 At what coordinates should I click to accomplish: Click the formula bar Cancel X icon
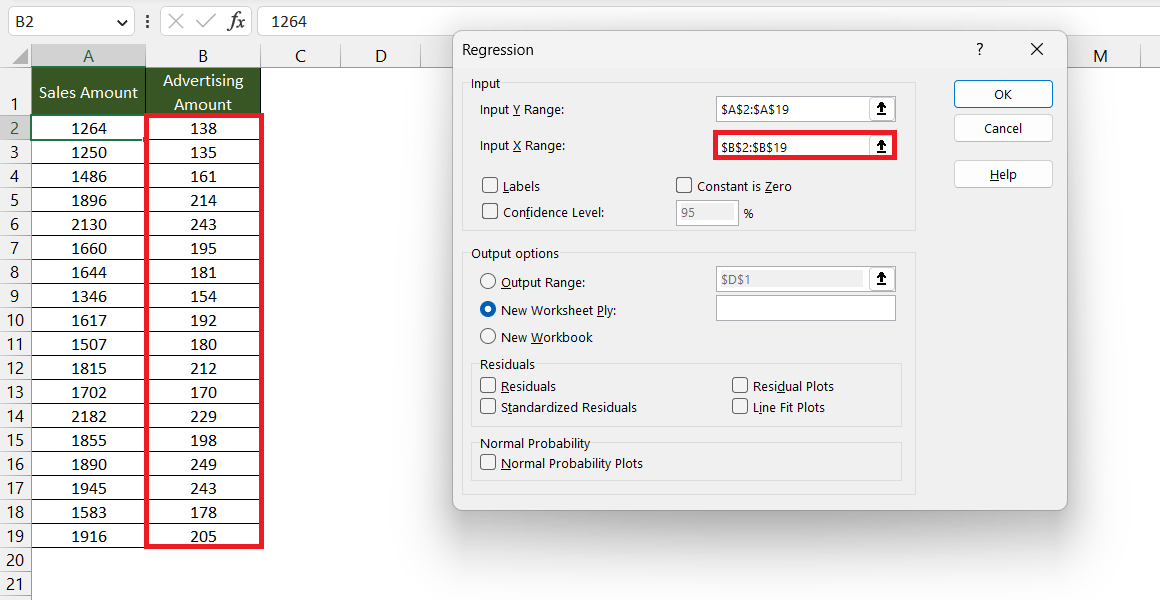(176, 21)
